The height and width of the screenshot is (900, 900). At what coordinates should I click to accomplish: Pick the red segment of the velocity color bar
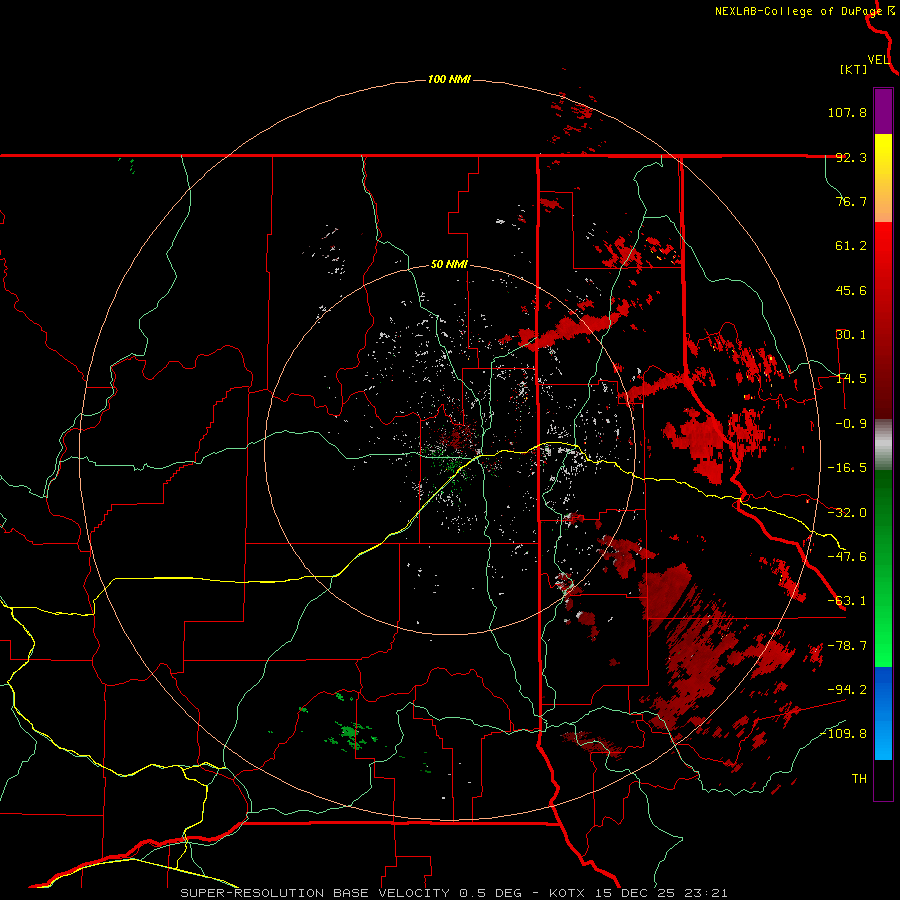(x=883, y=320)
